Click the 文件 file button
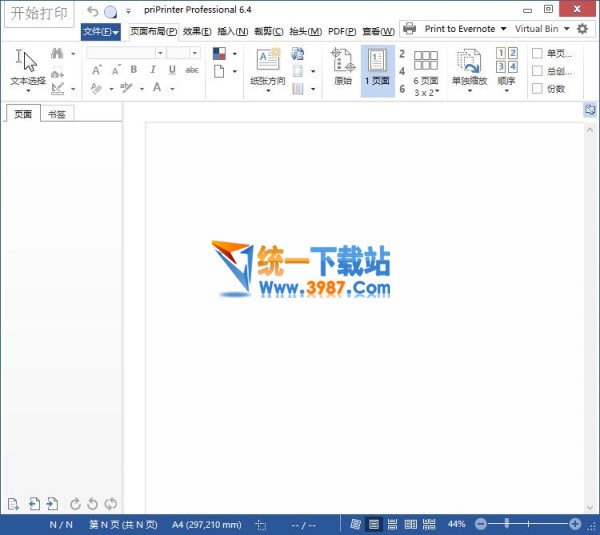 (100, 31)
